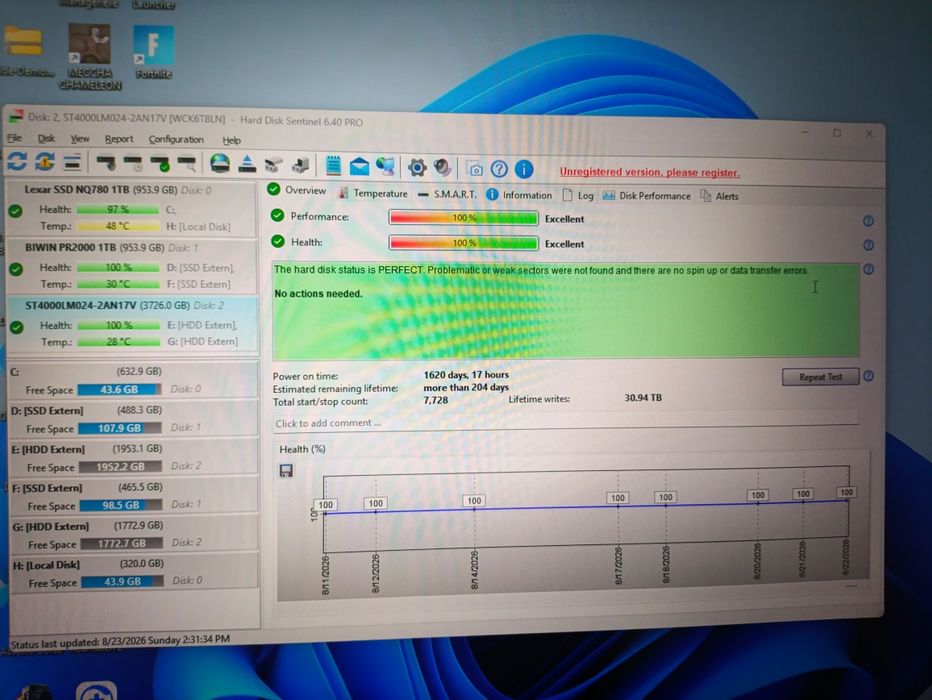932x700 pixels.
Task: Click the network computer toolbar icon
Action: point(385,167)
